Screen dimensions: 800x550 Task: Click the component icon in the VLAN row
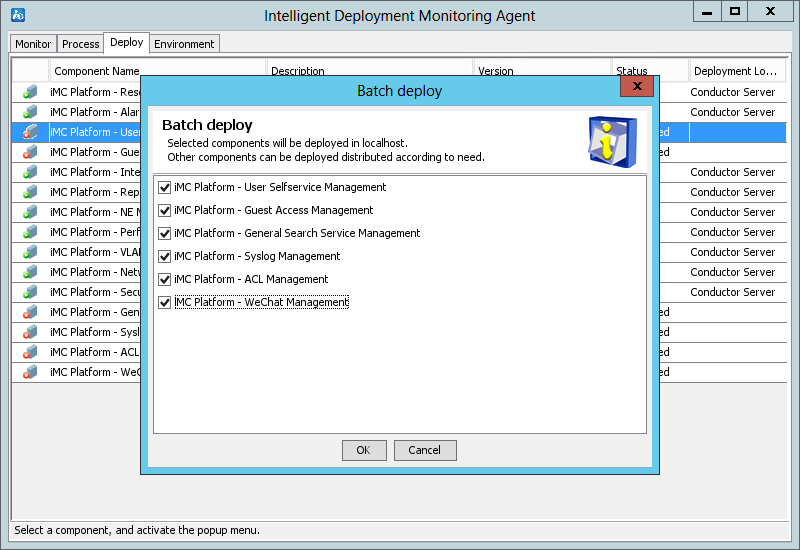(x=30, y=252)
